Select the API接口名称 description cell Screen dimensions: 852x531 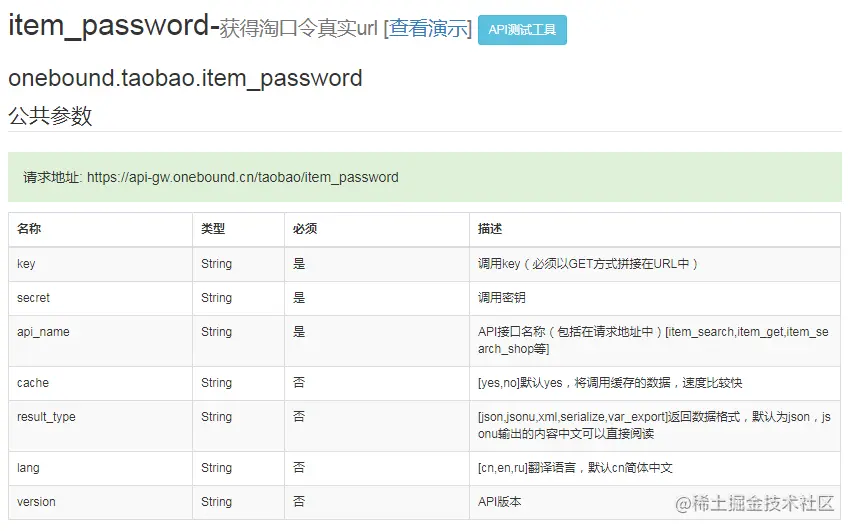coord(653,340)
